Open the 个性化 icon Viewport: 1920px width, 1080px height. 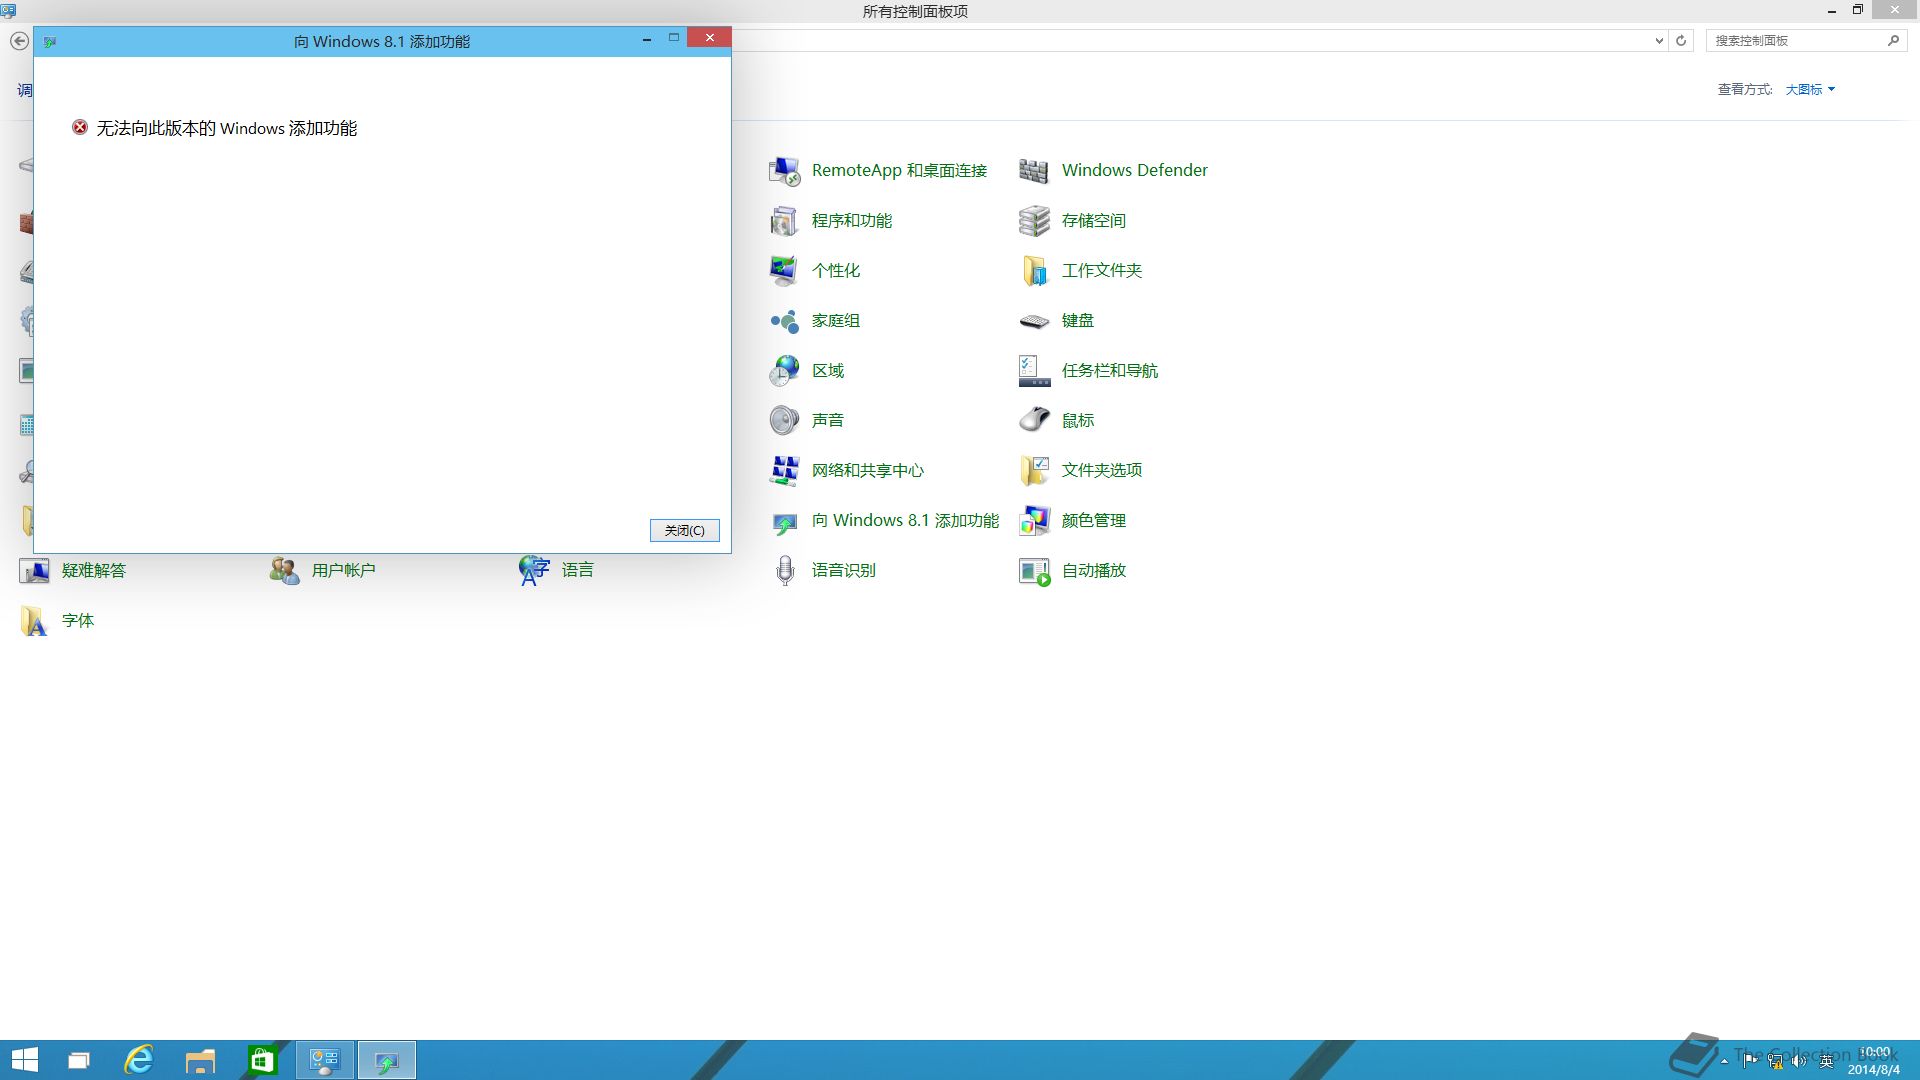(x=785, y=271)
